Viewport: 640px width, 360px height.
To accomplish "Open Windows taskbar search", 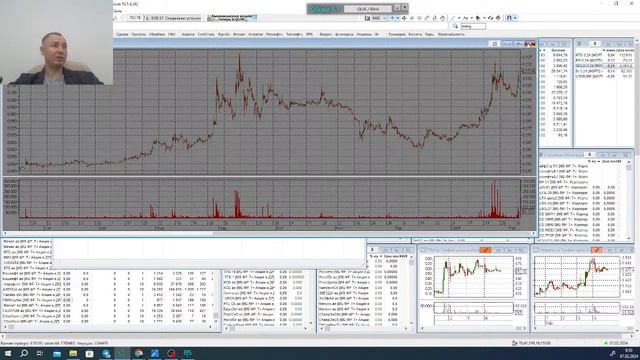I will 24,353.
